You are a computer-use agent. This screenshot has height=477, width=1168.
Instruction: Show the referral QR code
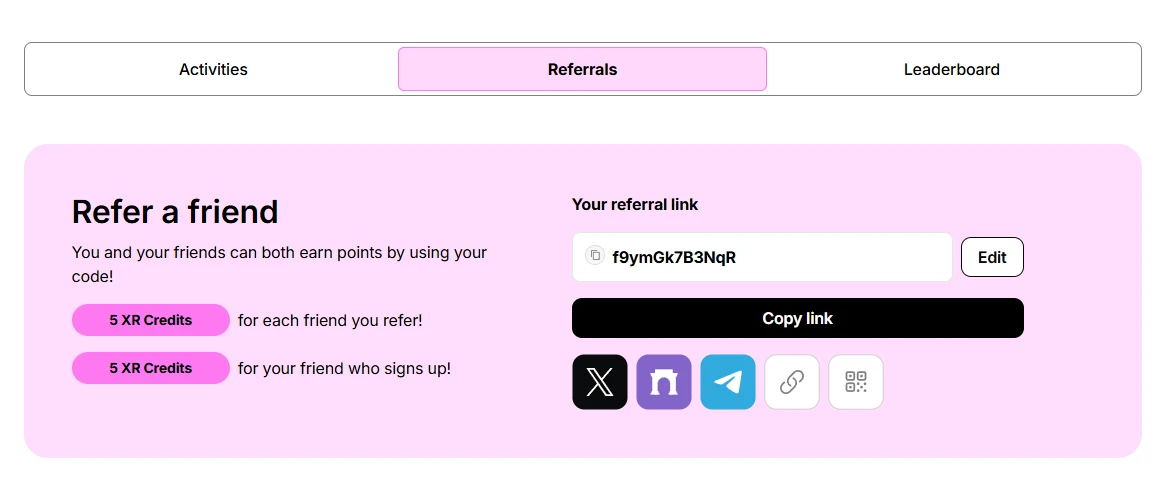click(856, 382)
